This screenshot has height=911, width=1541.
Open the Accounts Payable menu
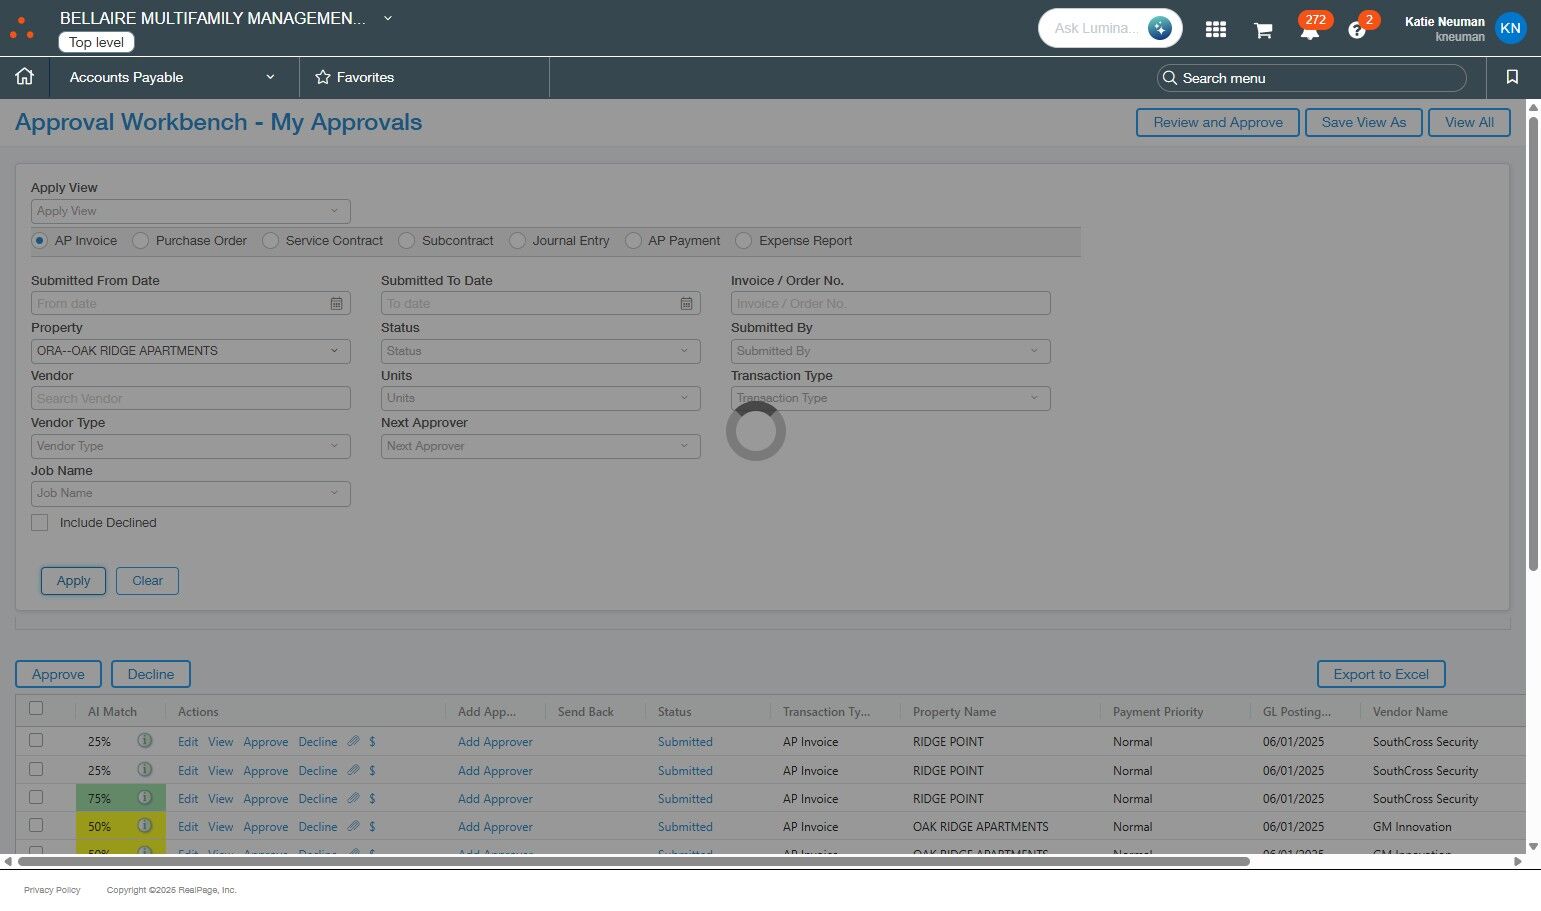click(171, 77)
